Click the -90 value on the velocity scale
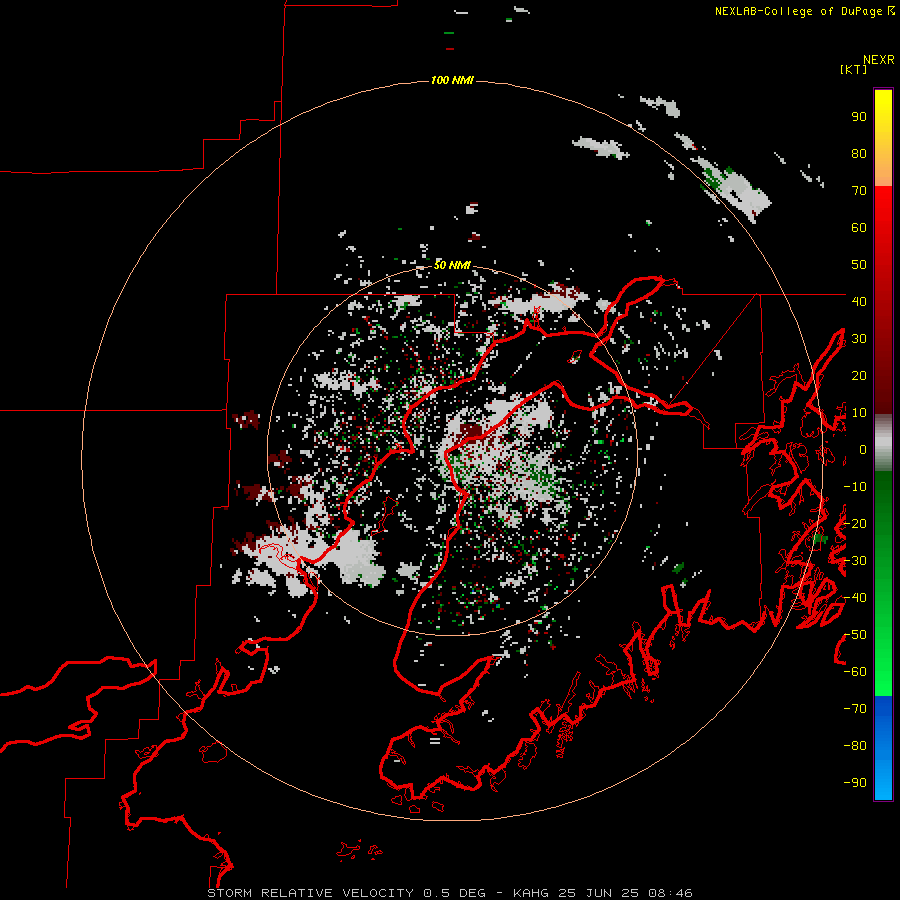The height and width of the screenshot is (900, 900). [x=855, y=783]
